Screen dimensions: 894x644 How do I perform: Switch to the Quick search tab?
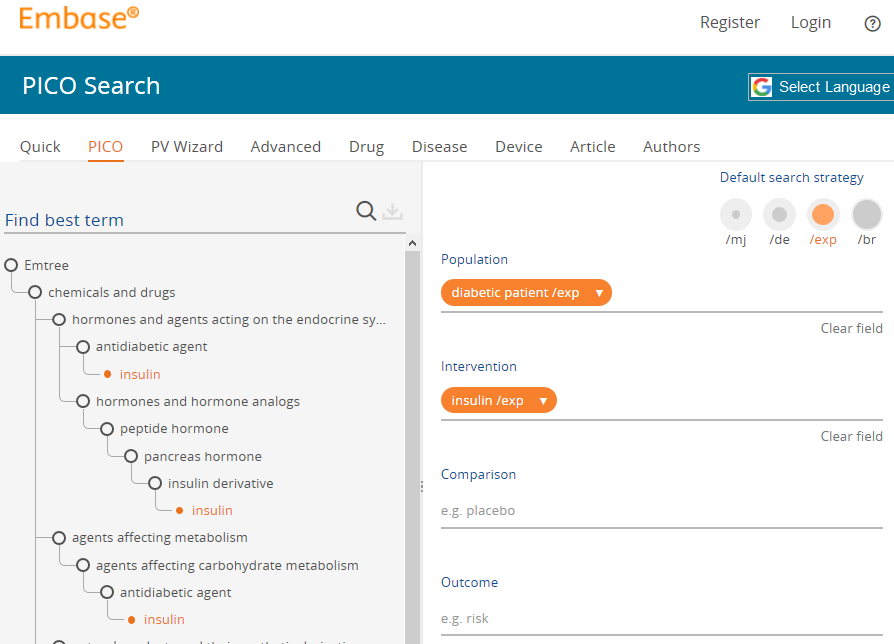(40, 147)
